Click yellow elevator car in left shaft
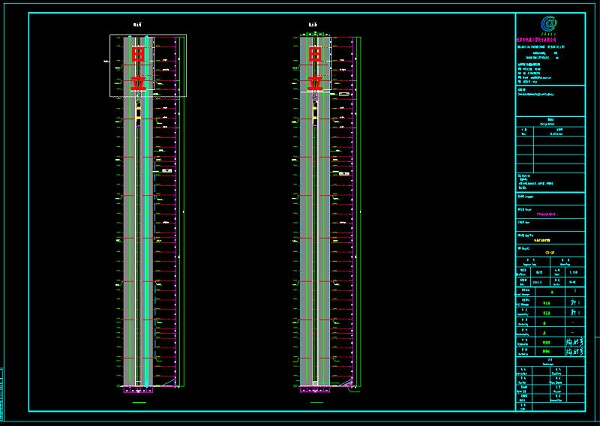 138,114
